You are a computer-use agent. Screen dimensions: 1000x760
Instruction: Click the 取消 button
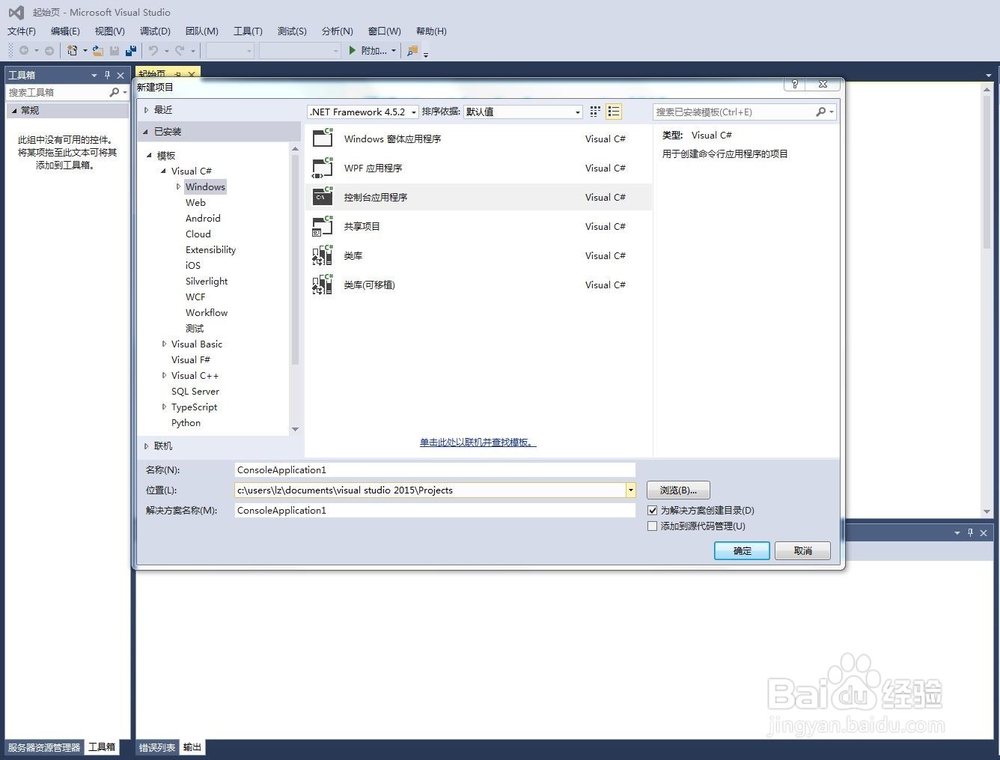[x=803, y=551]
